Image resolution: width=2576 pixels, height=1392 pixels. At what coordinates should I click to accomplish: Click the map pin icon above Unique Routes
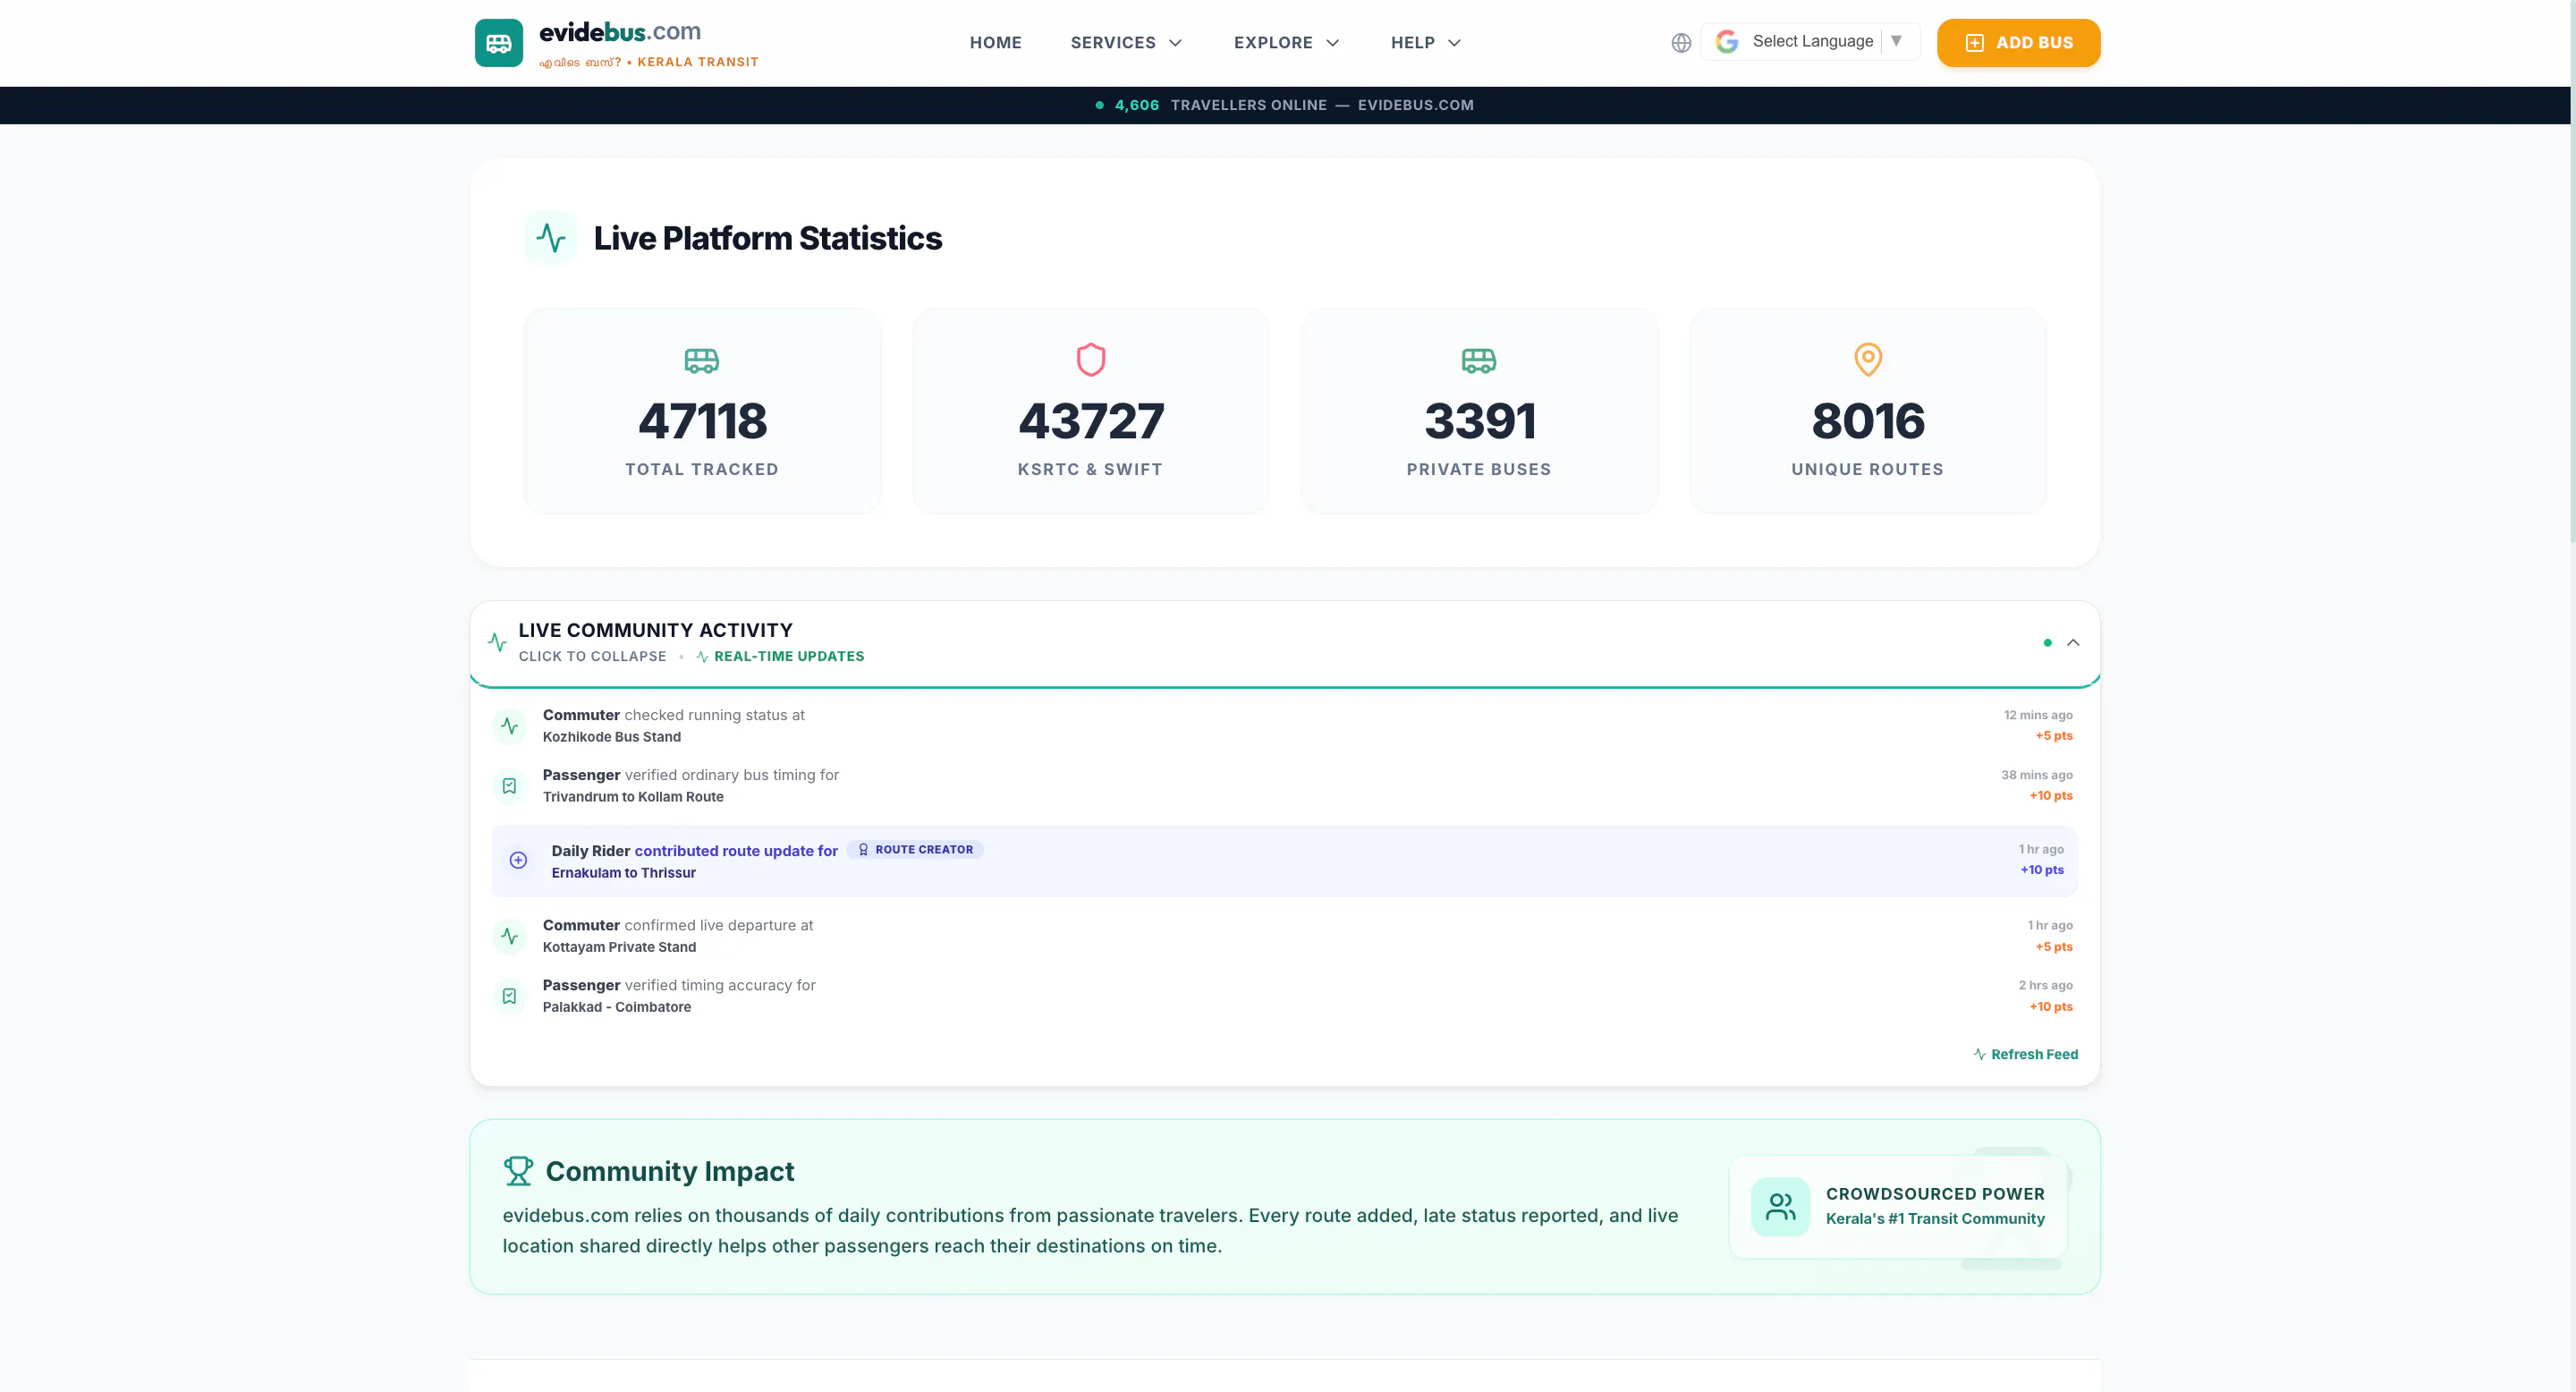1868,359
